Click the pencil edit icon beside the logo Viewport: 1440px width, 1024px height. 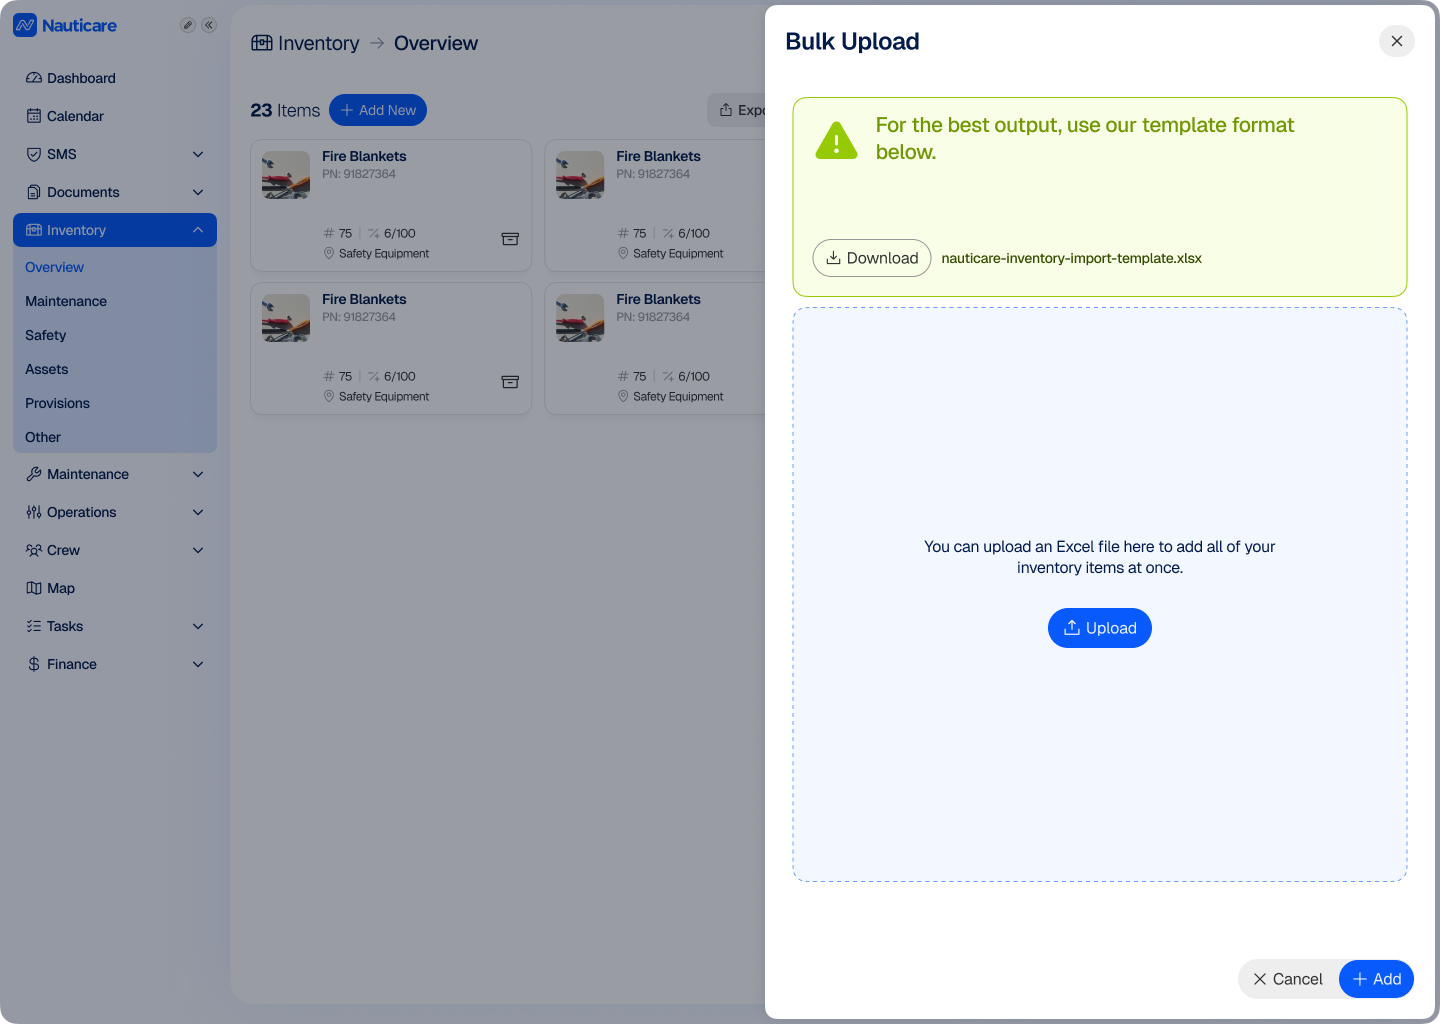pos(187,25)
